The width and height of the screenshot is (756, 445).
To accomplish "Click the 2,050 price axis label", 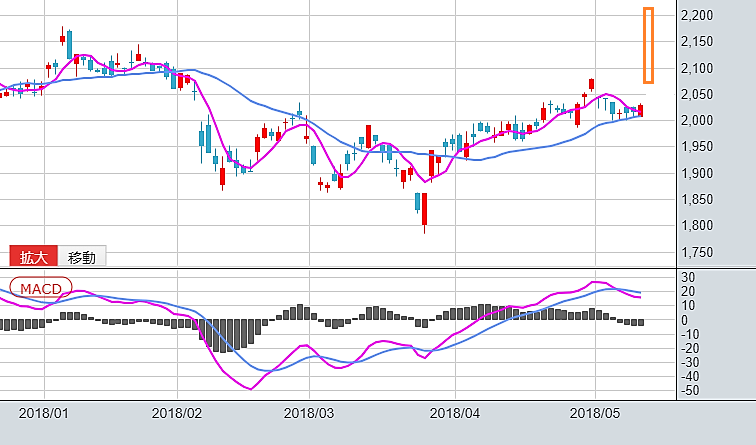I will (697, 94).
